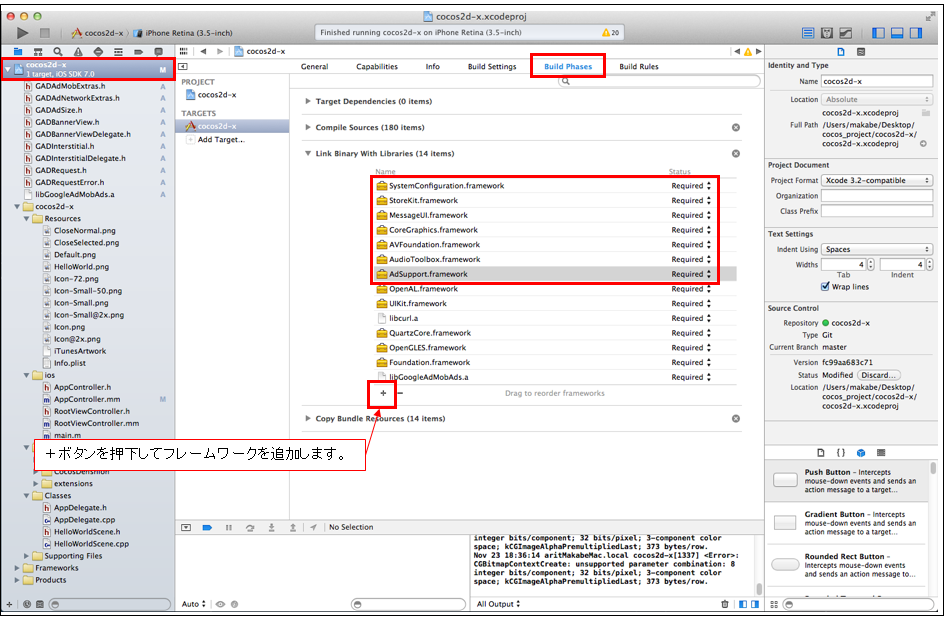This screenshot has height=618, width=945.
Task: Open the Capabilities tab
Action: (377, 66)
